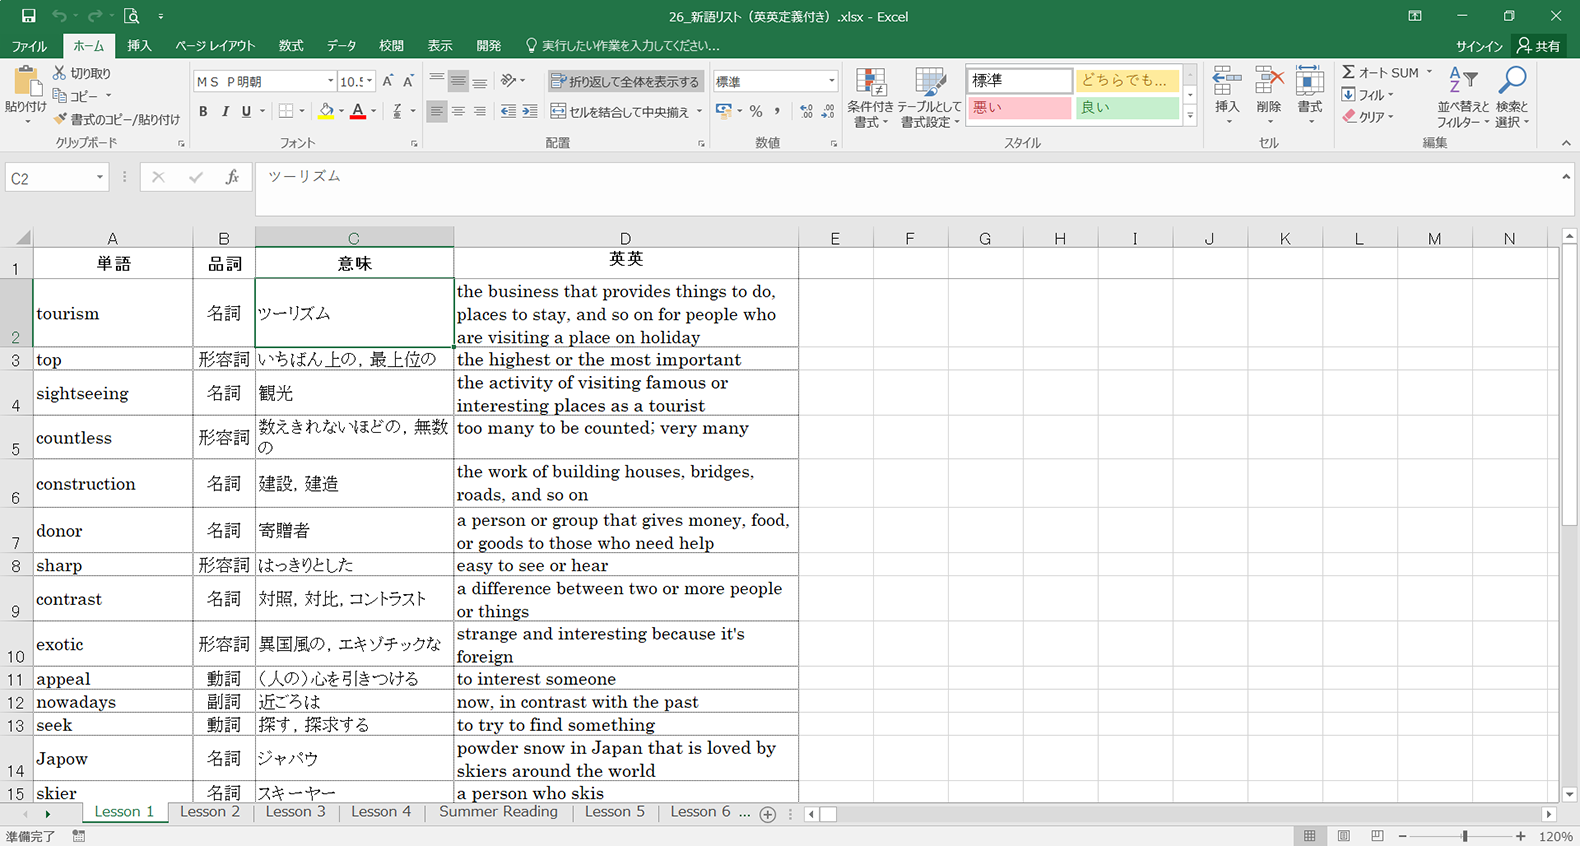Toggle Wrap Text for the cell
This screenshot has width=1580, height=846.
pyautogui.click(x=625, y=81)
